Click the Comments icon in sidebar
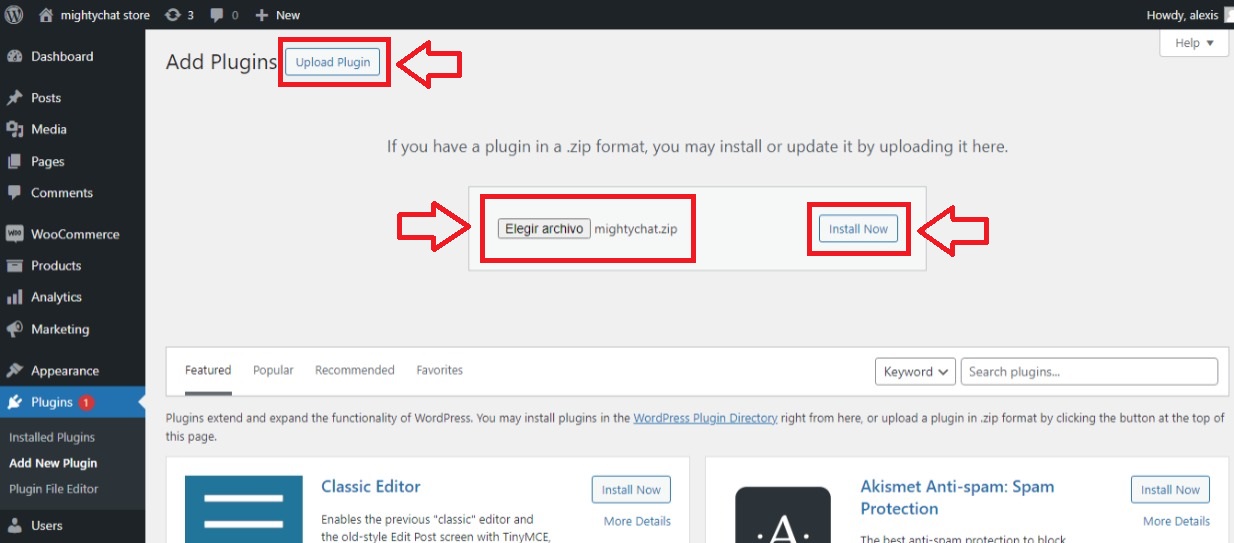Viewport: 1234px width, 543px height. [15, 192]
